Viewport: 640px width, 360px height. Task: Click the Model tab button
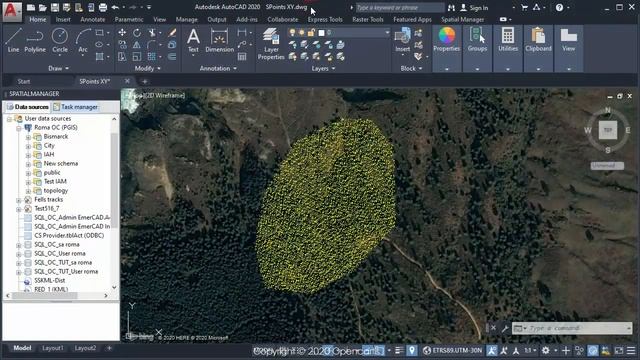pos(22,348)
